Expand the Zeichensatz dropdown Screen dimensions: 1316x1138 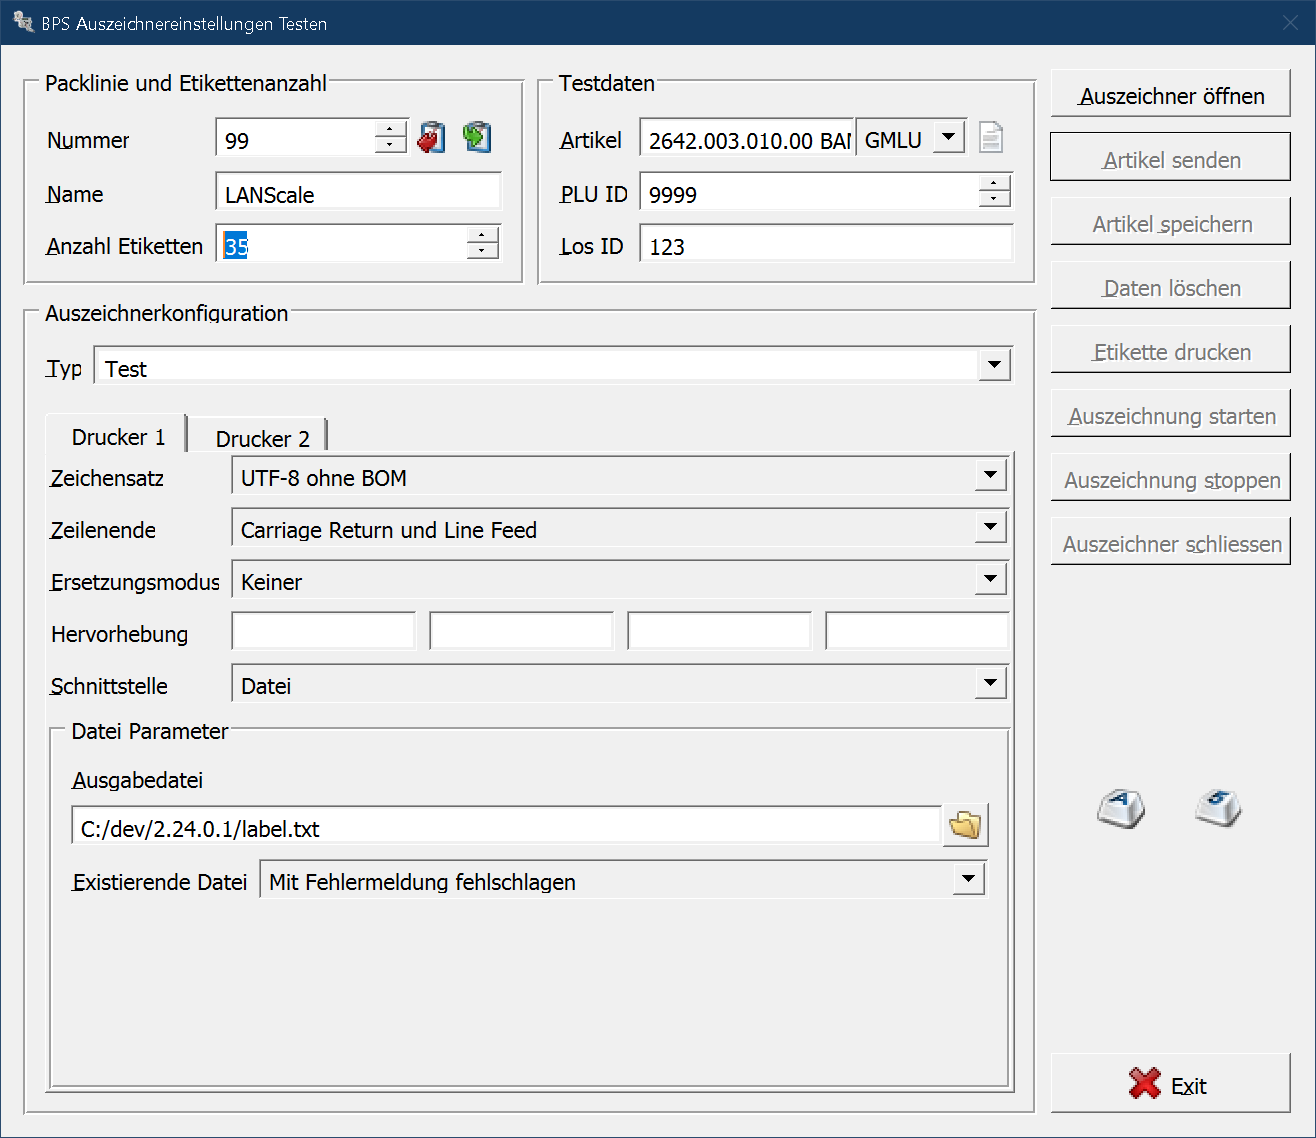coord(990,475)
